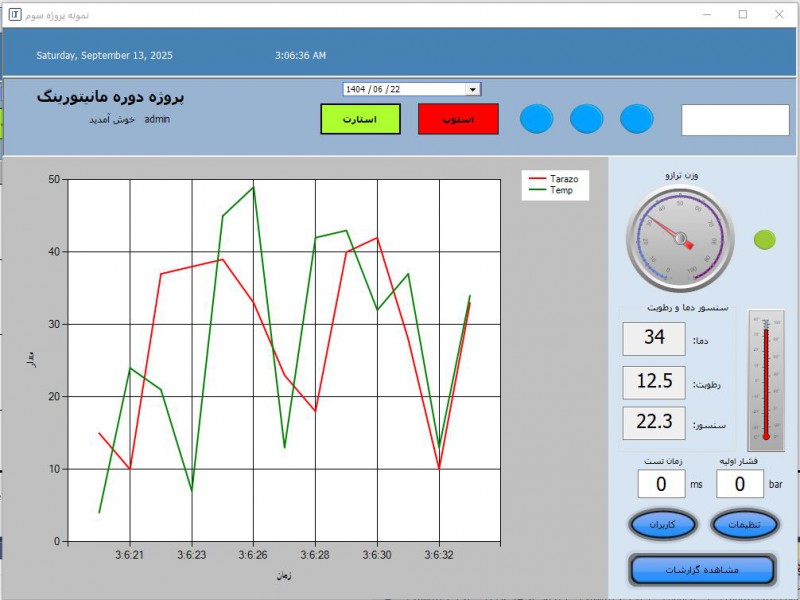Click the red Tarazo legend entry
The width and height of the screenshot is (800, 600).
[555, 179]
